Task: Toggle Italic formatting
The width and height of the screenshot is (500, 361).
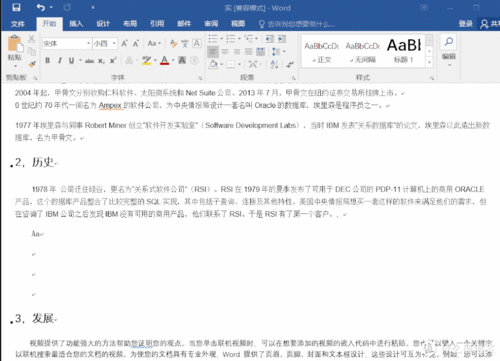Action: [x=60, y=60]
